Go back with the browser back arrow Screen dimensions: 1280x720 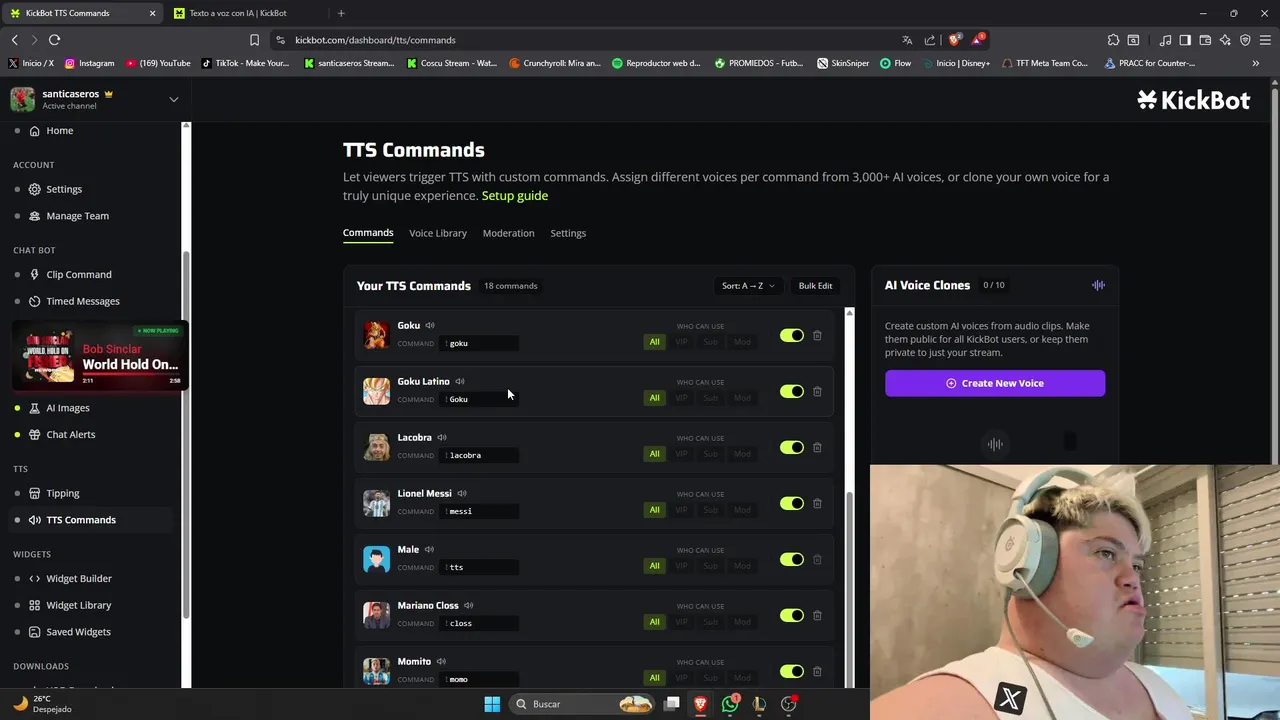point(14,40)
